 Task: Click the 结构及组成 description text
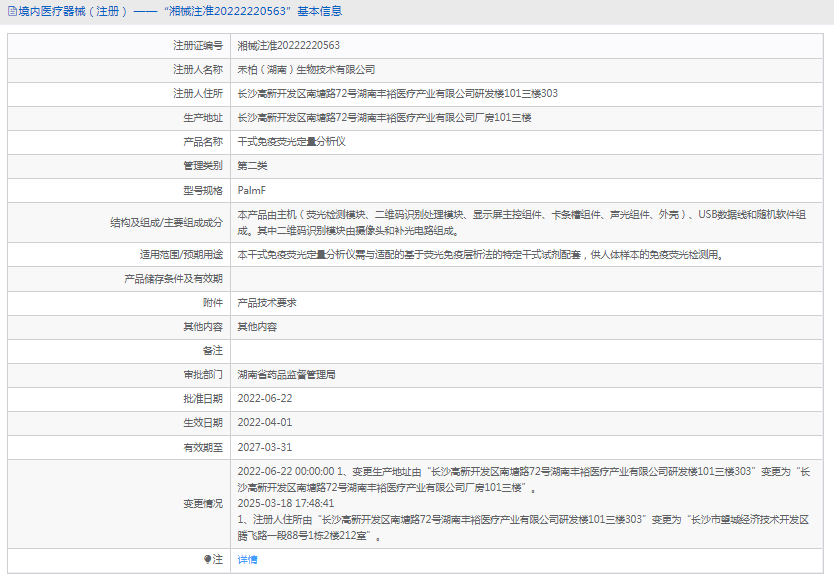522,222
